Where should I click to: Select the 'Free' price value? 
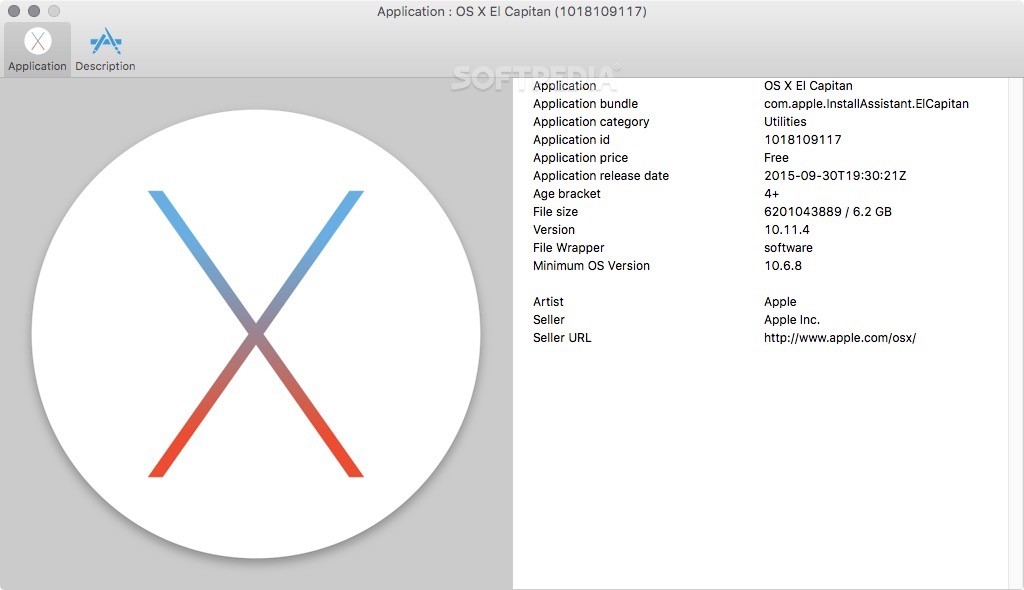(x=776, y=157)
